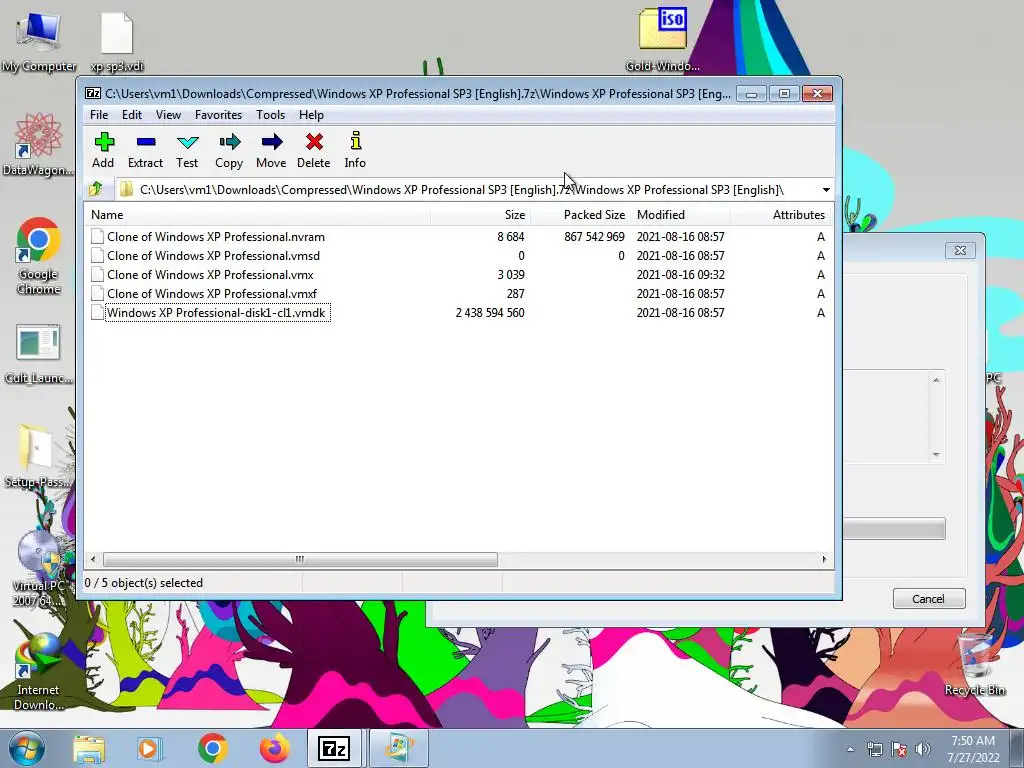Select the Gold-Windo... ISO desktop icon
This screenshot has width=1024, height=768.
(x=663, y=40)
